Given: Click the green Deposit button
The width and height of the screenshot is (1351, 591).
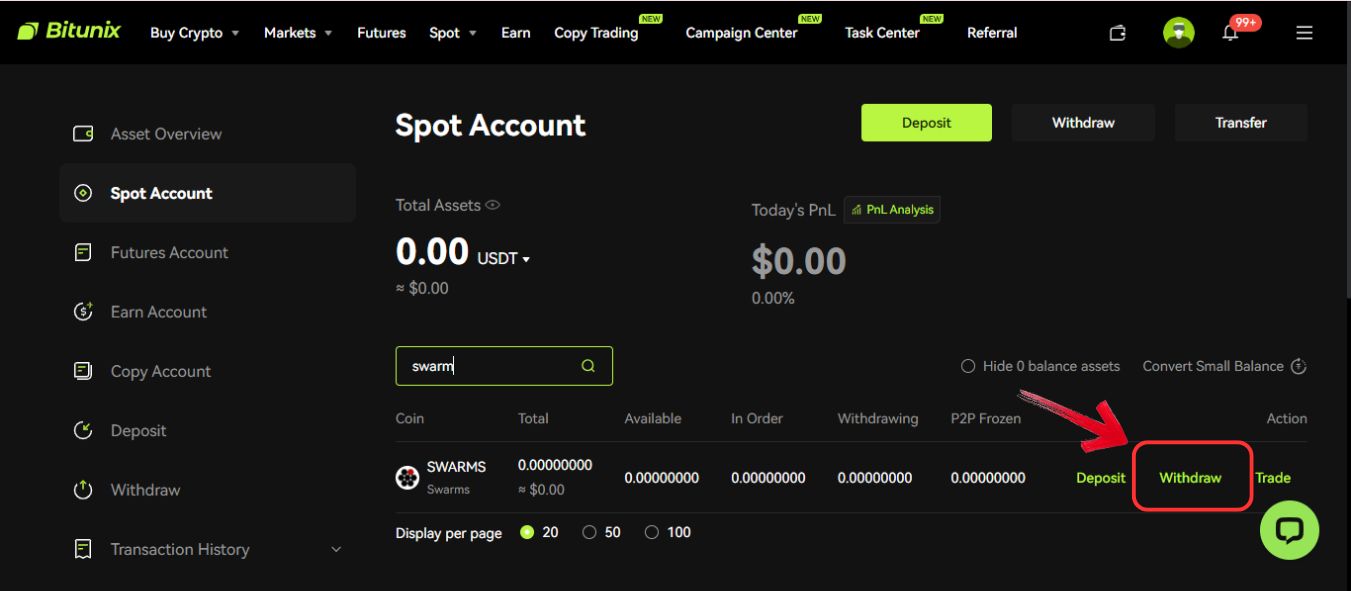Looking at the screenshot, I should (926, 123).
